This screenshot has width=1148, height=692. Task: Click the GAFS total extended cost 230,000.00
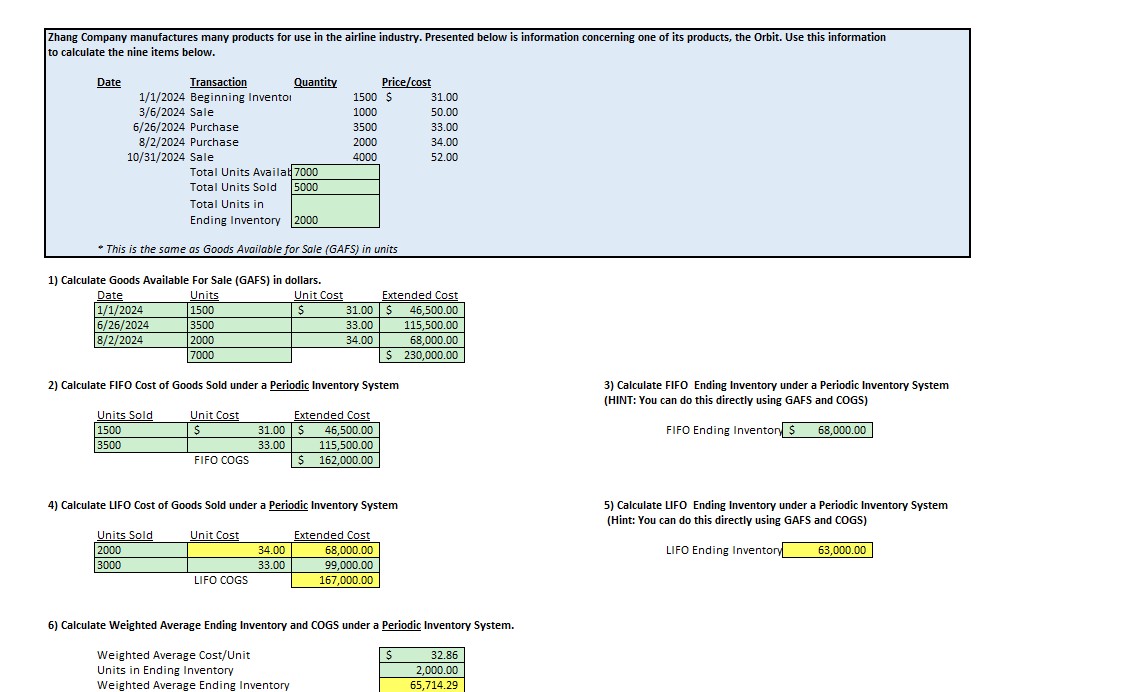(422, 355)
